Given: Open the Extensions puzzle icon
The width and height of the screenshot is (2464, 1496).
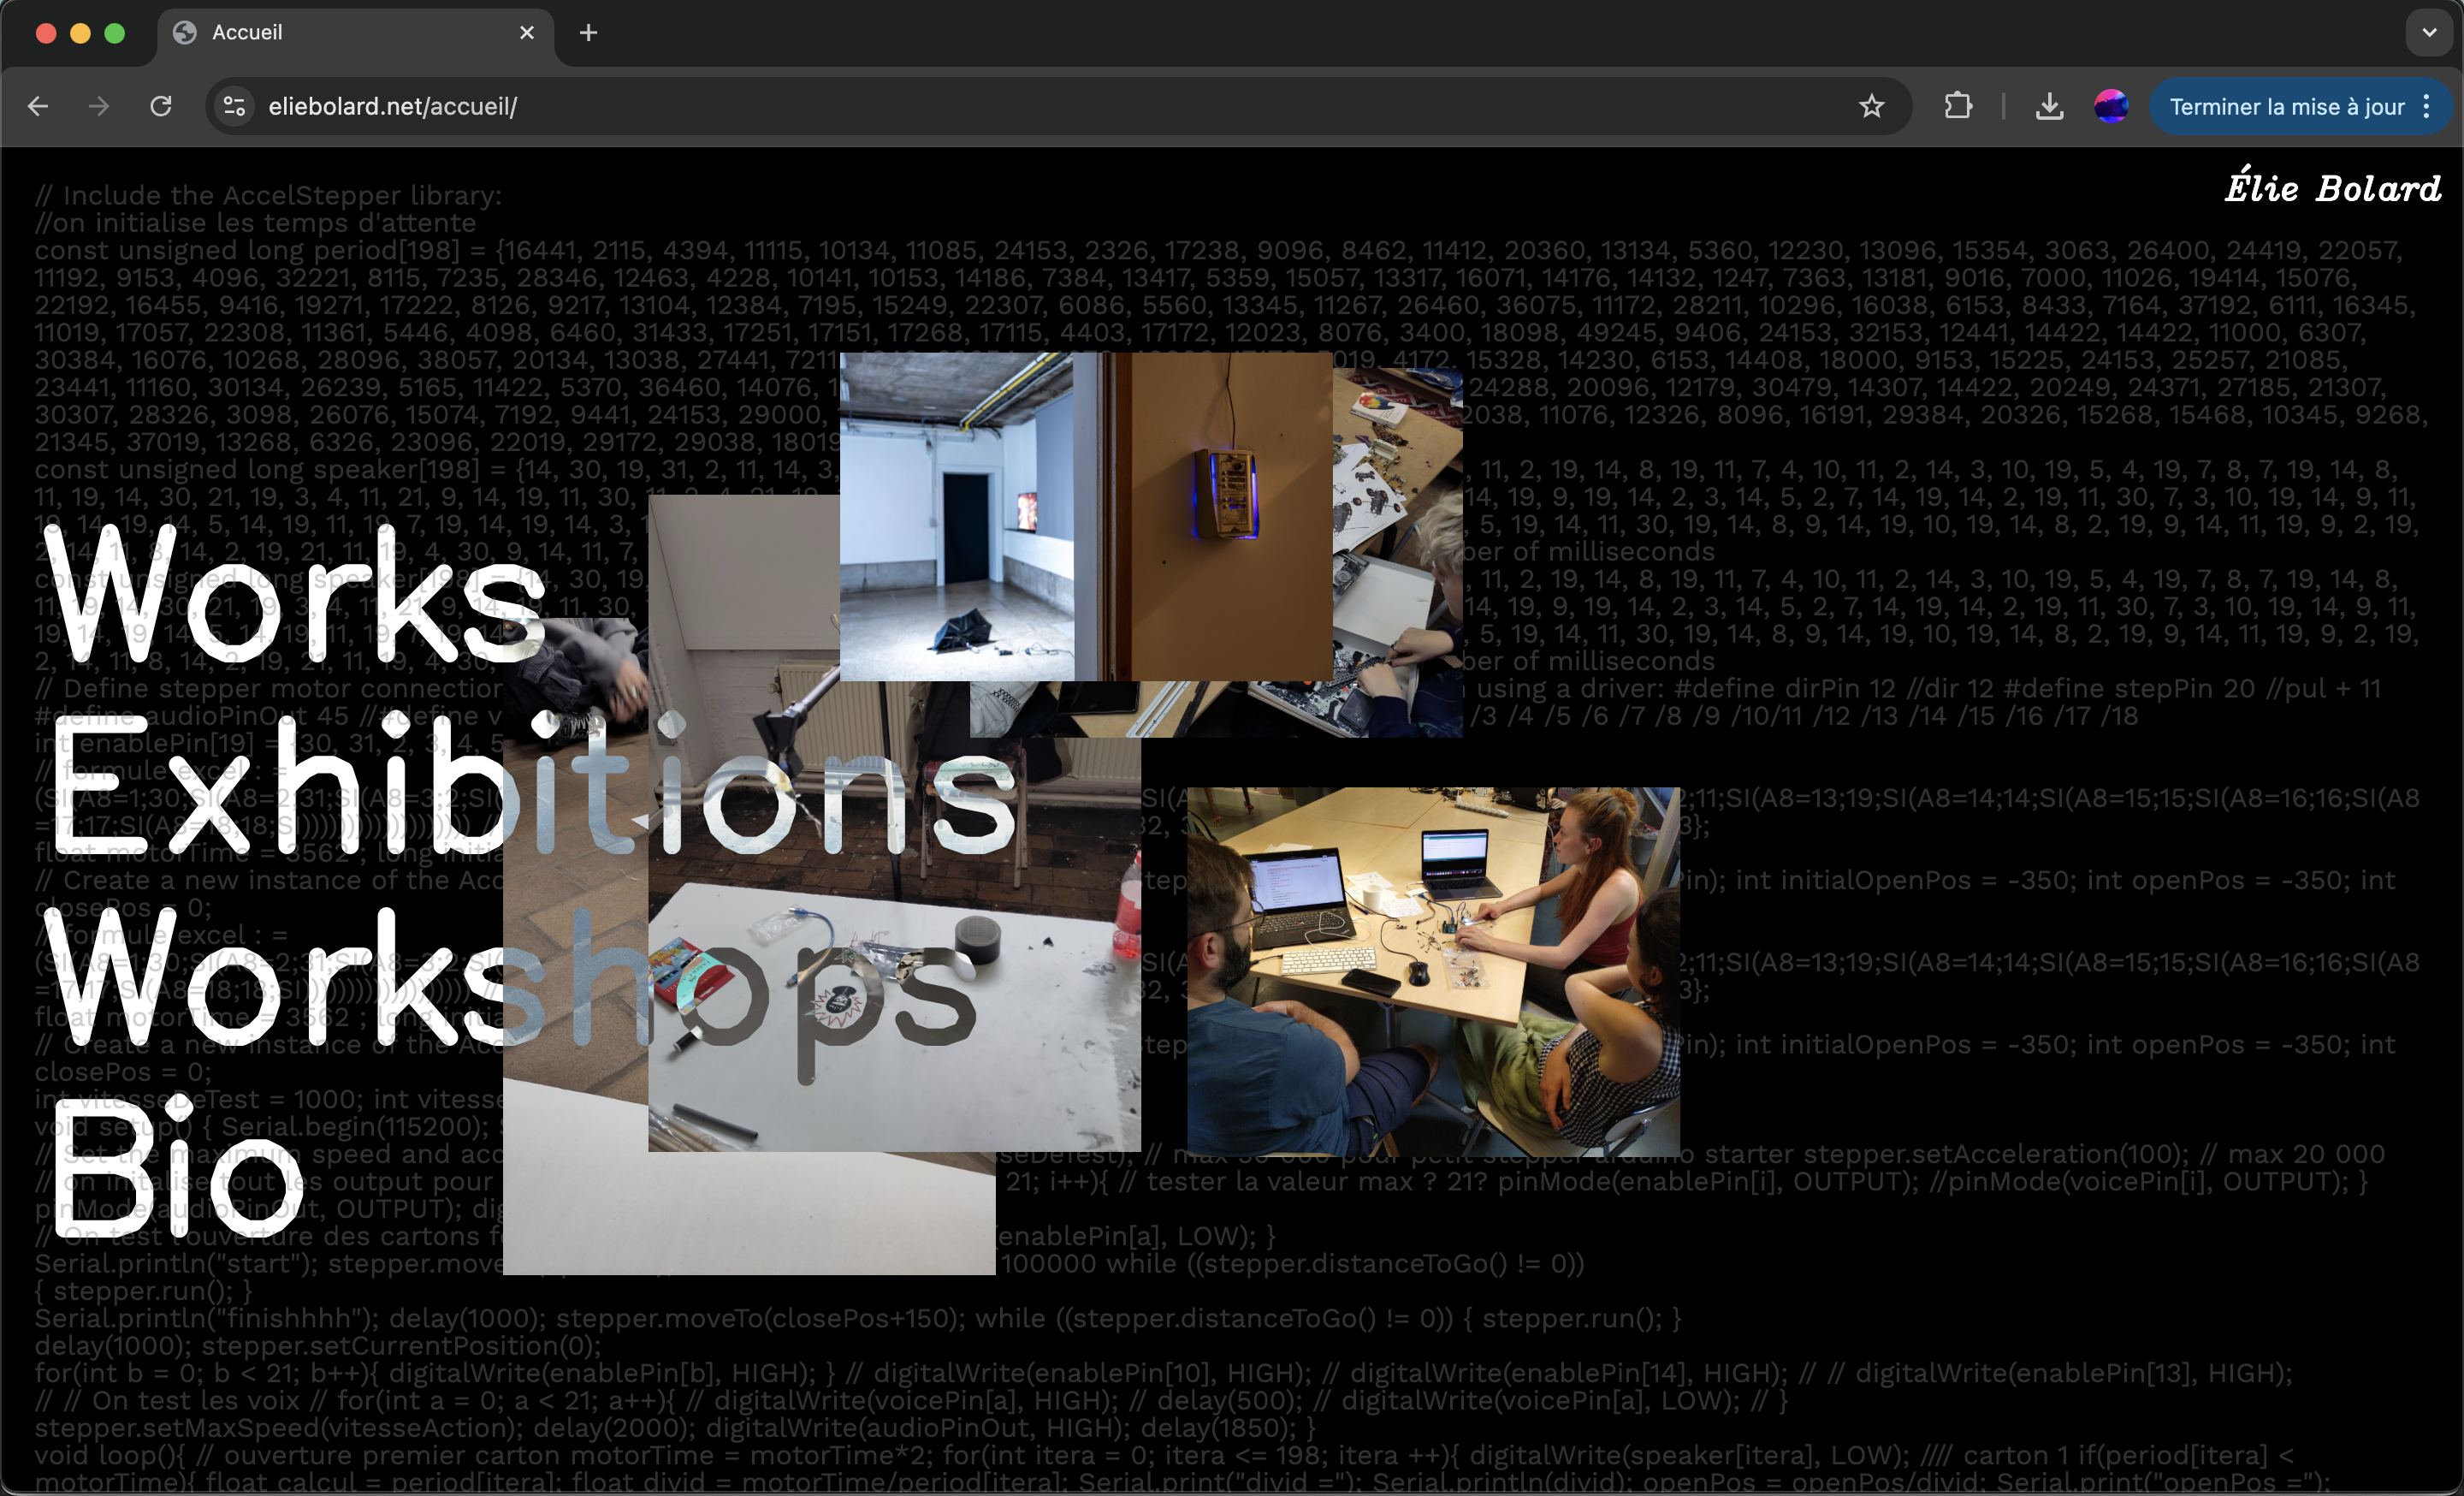Looking at the screenshot, I should coord(1958,106).
